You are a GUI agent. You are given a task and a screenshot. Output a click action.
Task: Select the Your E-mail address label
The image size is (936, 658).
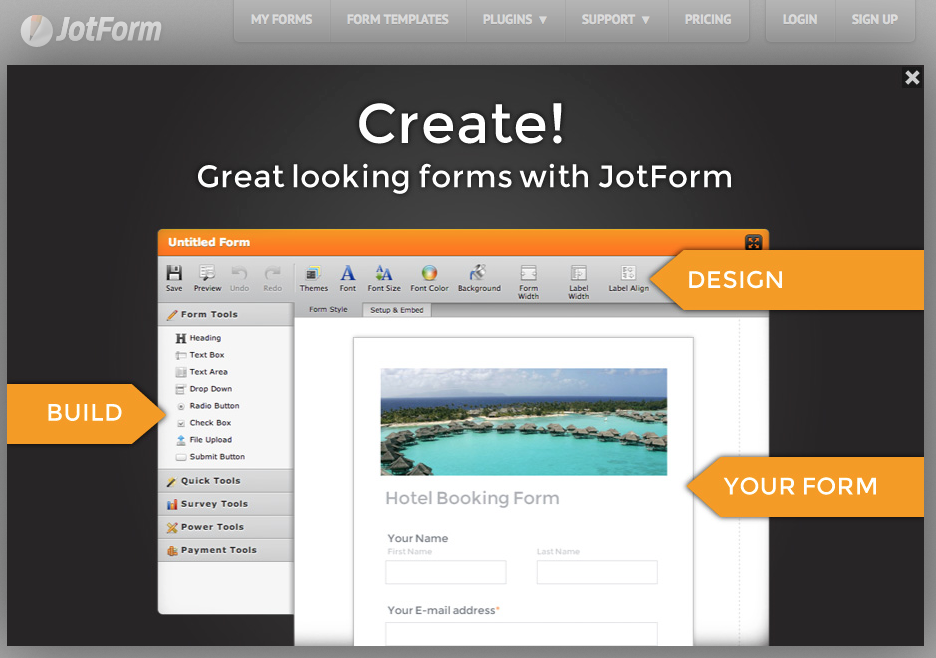coord(443,610)
